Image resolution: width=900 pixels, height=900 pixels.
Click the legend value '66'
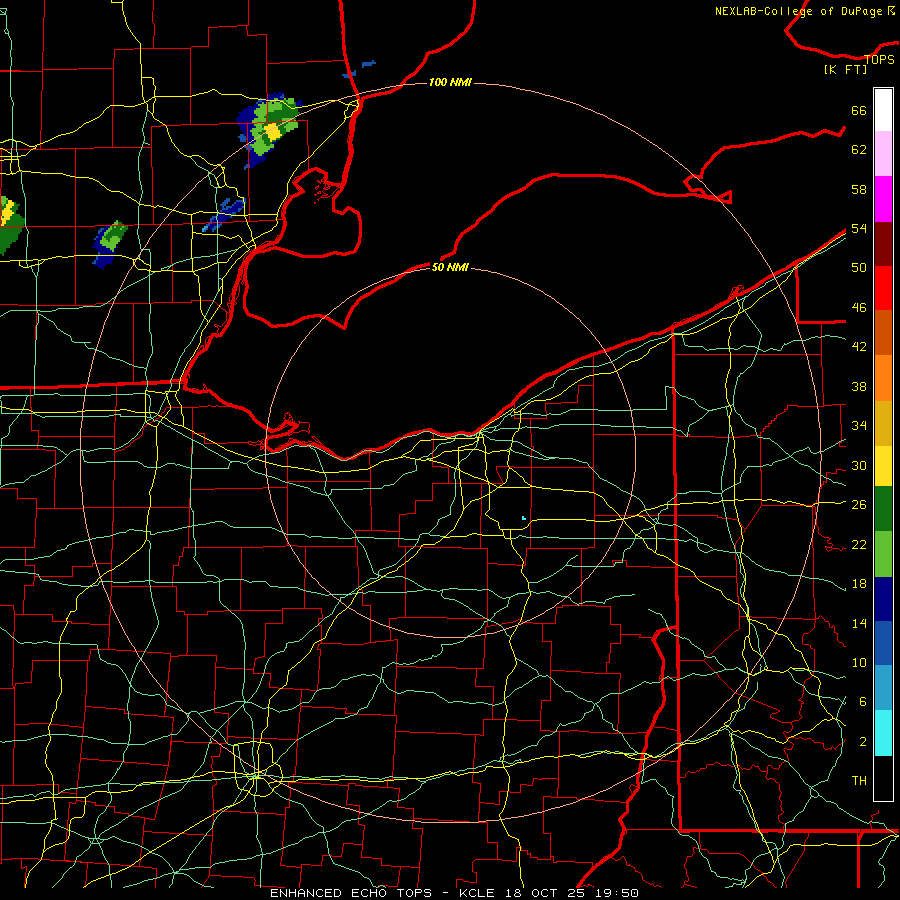coord(859,111)
